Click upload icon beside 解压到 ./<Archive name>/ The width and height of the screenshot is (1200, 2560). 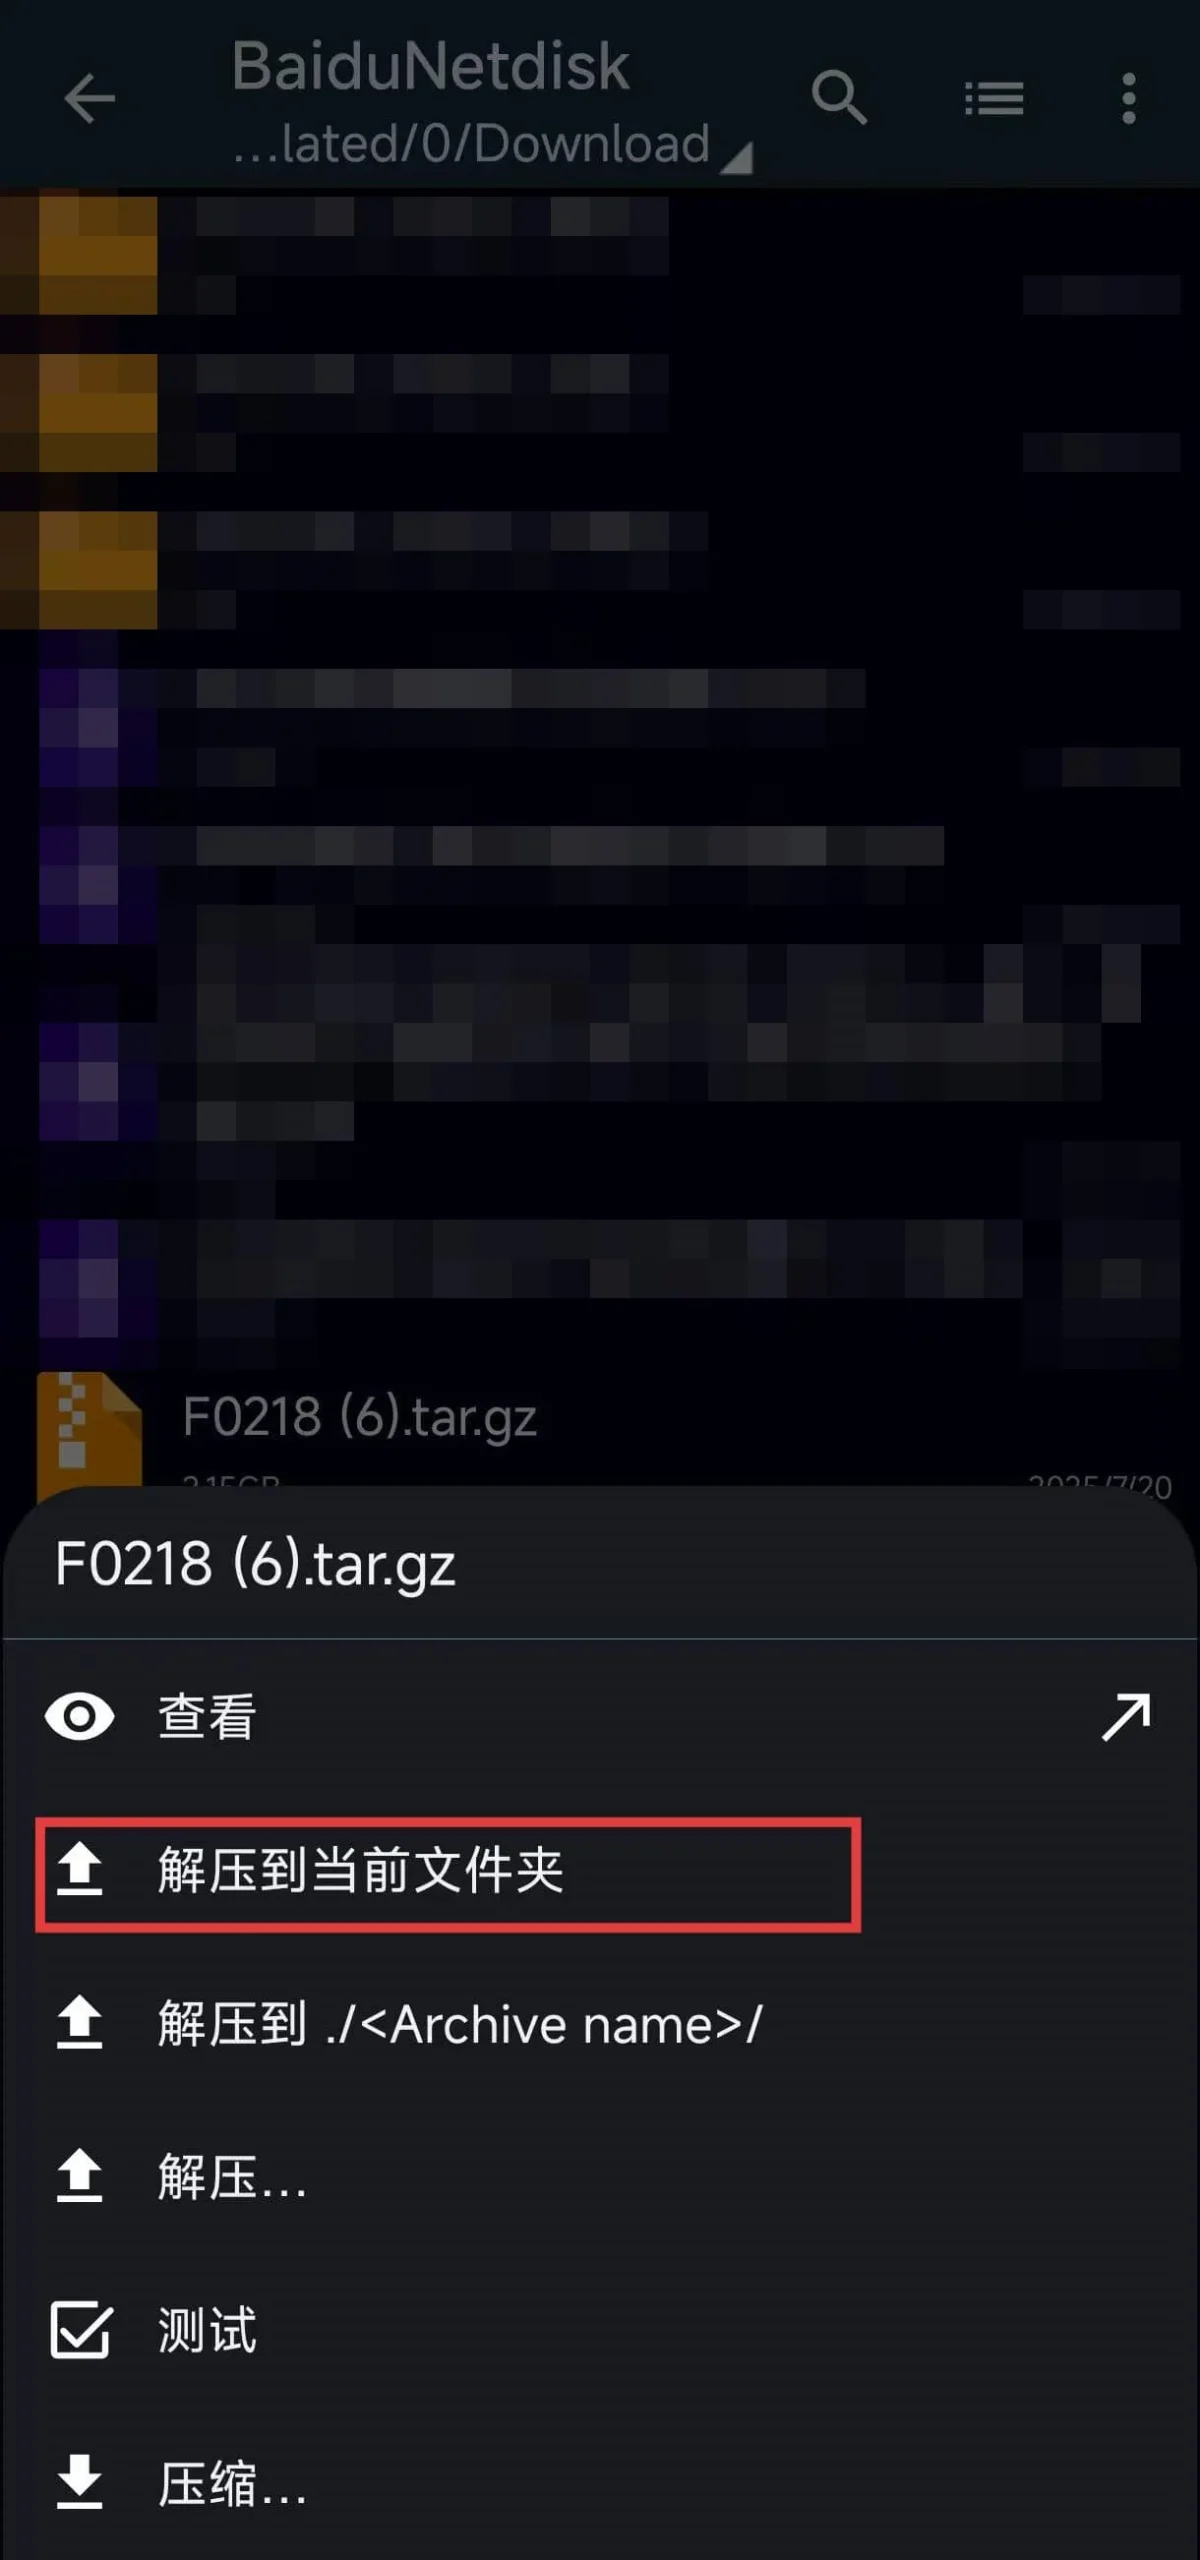click(x=80, y=2024)
